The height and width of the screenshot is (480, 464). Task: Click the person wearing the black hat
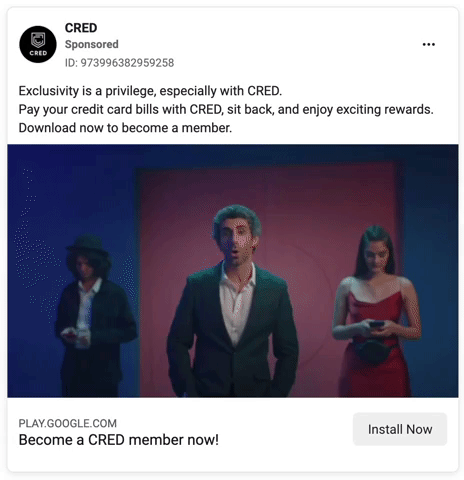click(x=93, y=313)
